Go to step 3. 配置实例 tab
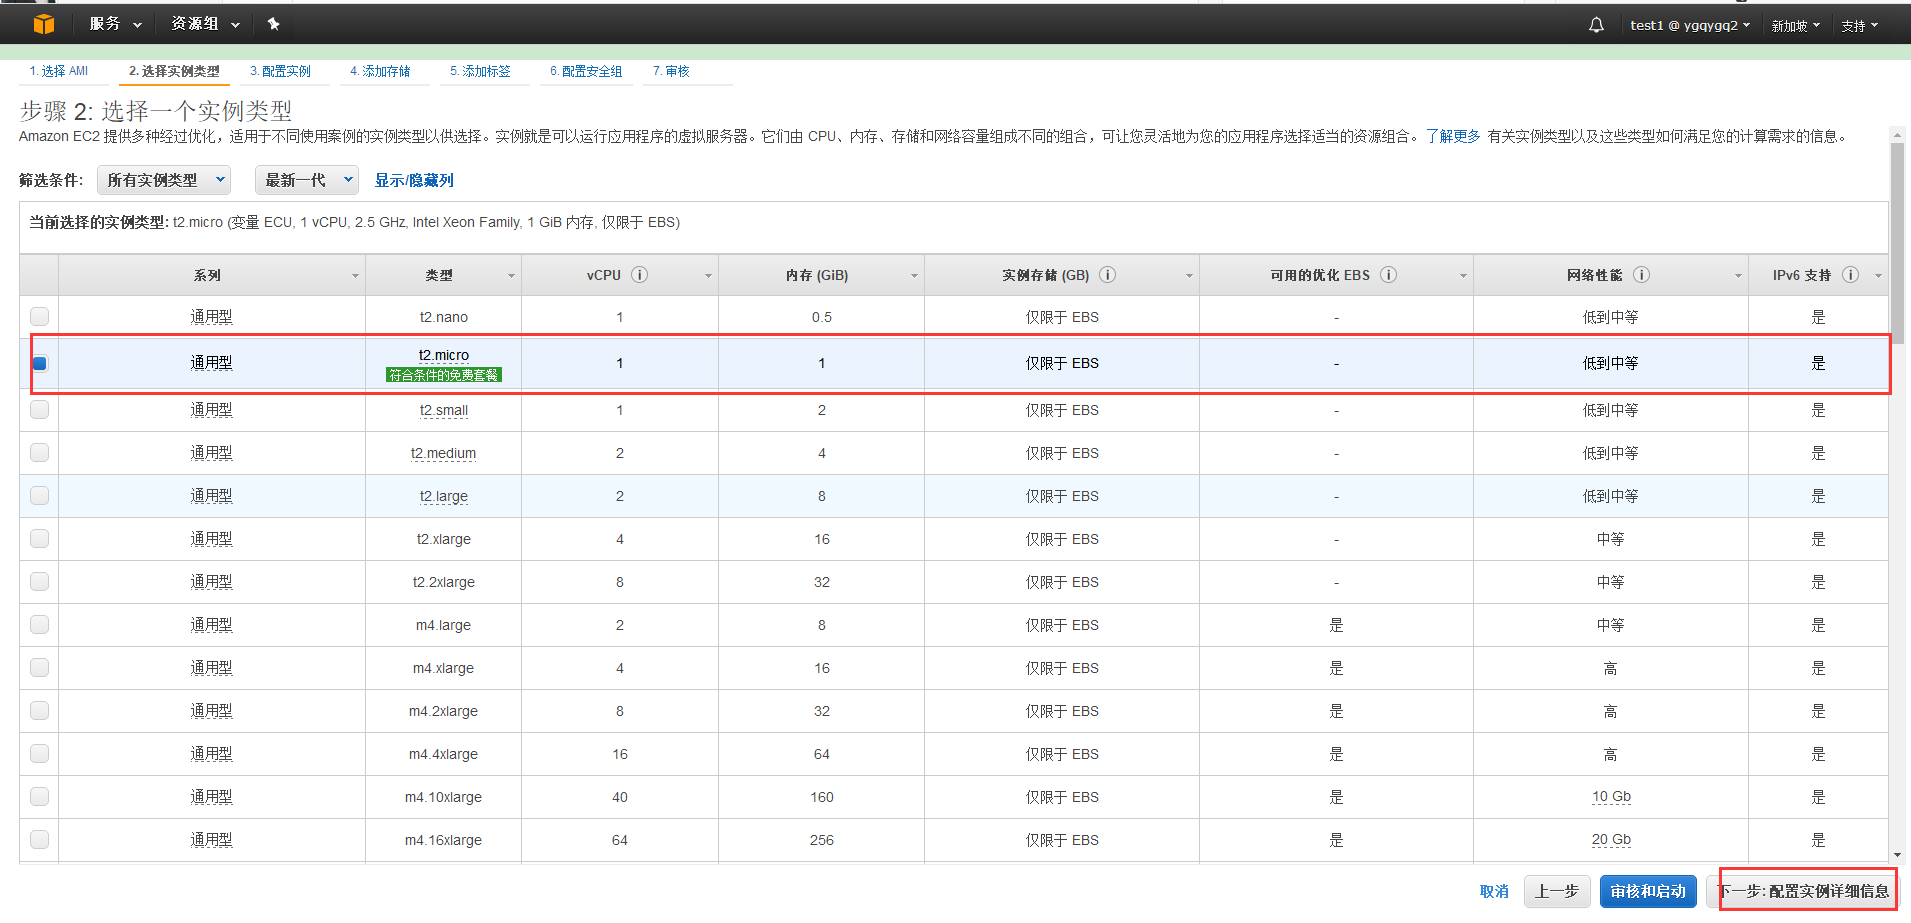Screen dimensions: 1911x923 pos(280,71)
